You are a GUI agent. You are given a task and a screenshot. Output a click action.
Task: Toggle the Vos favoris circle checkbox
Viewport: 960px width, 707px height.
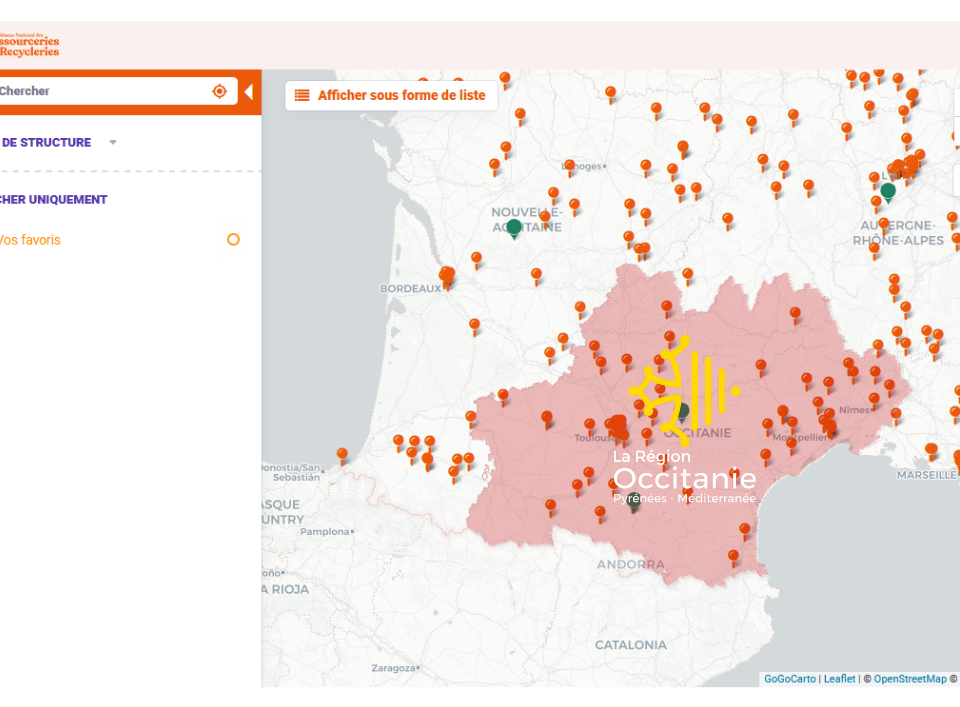(233, 240)
